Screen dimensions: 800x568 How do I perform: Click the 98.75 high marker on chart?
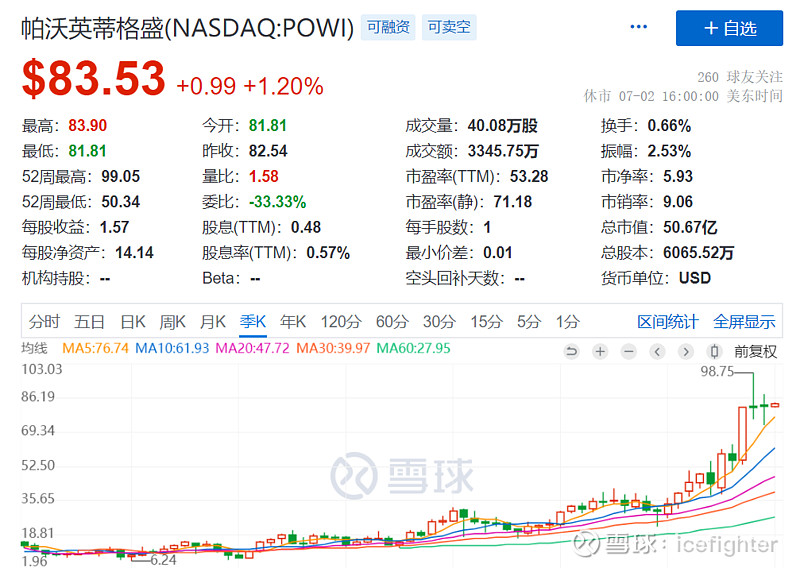[717, 372]
